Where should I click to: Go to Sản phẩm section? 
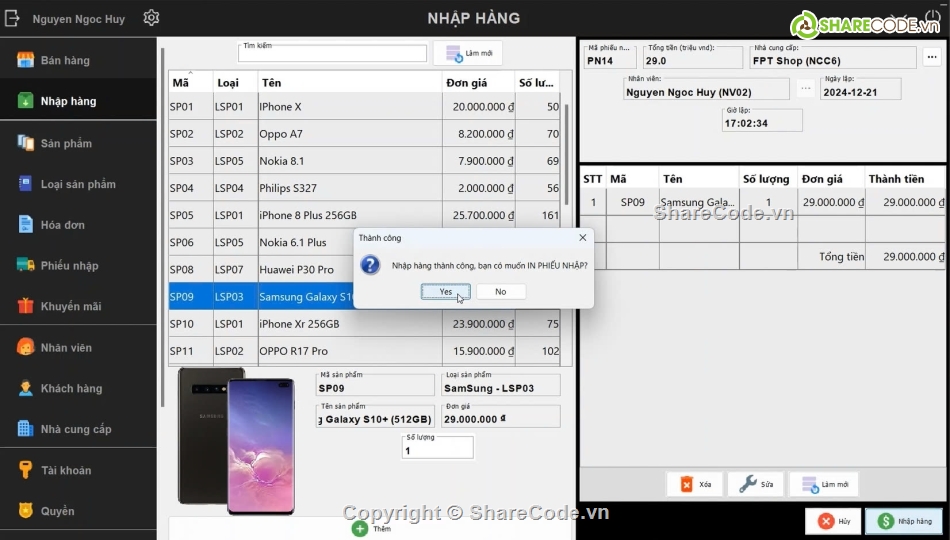[x=78, y=143]
